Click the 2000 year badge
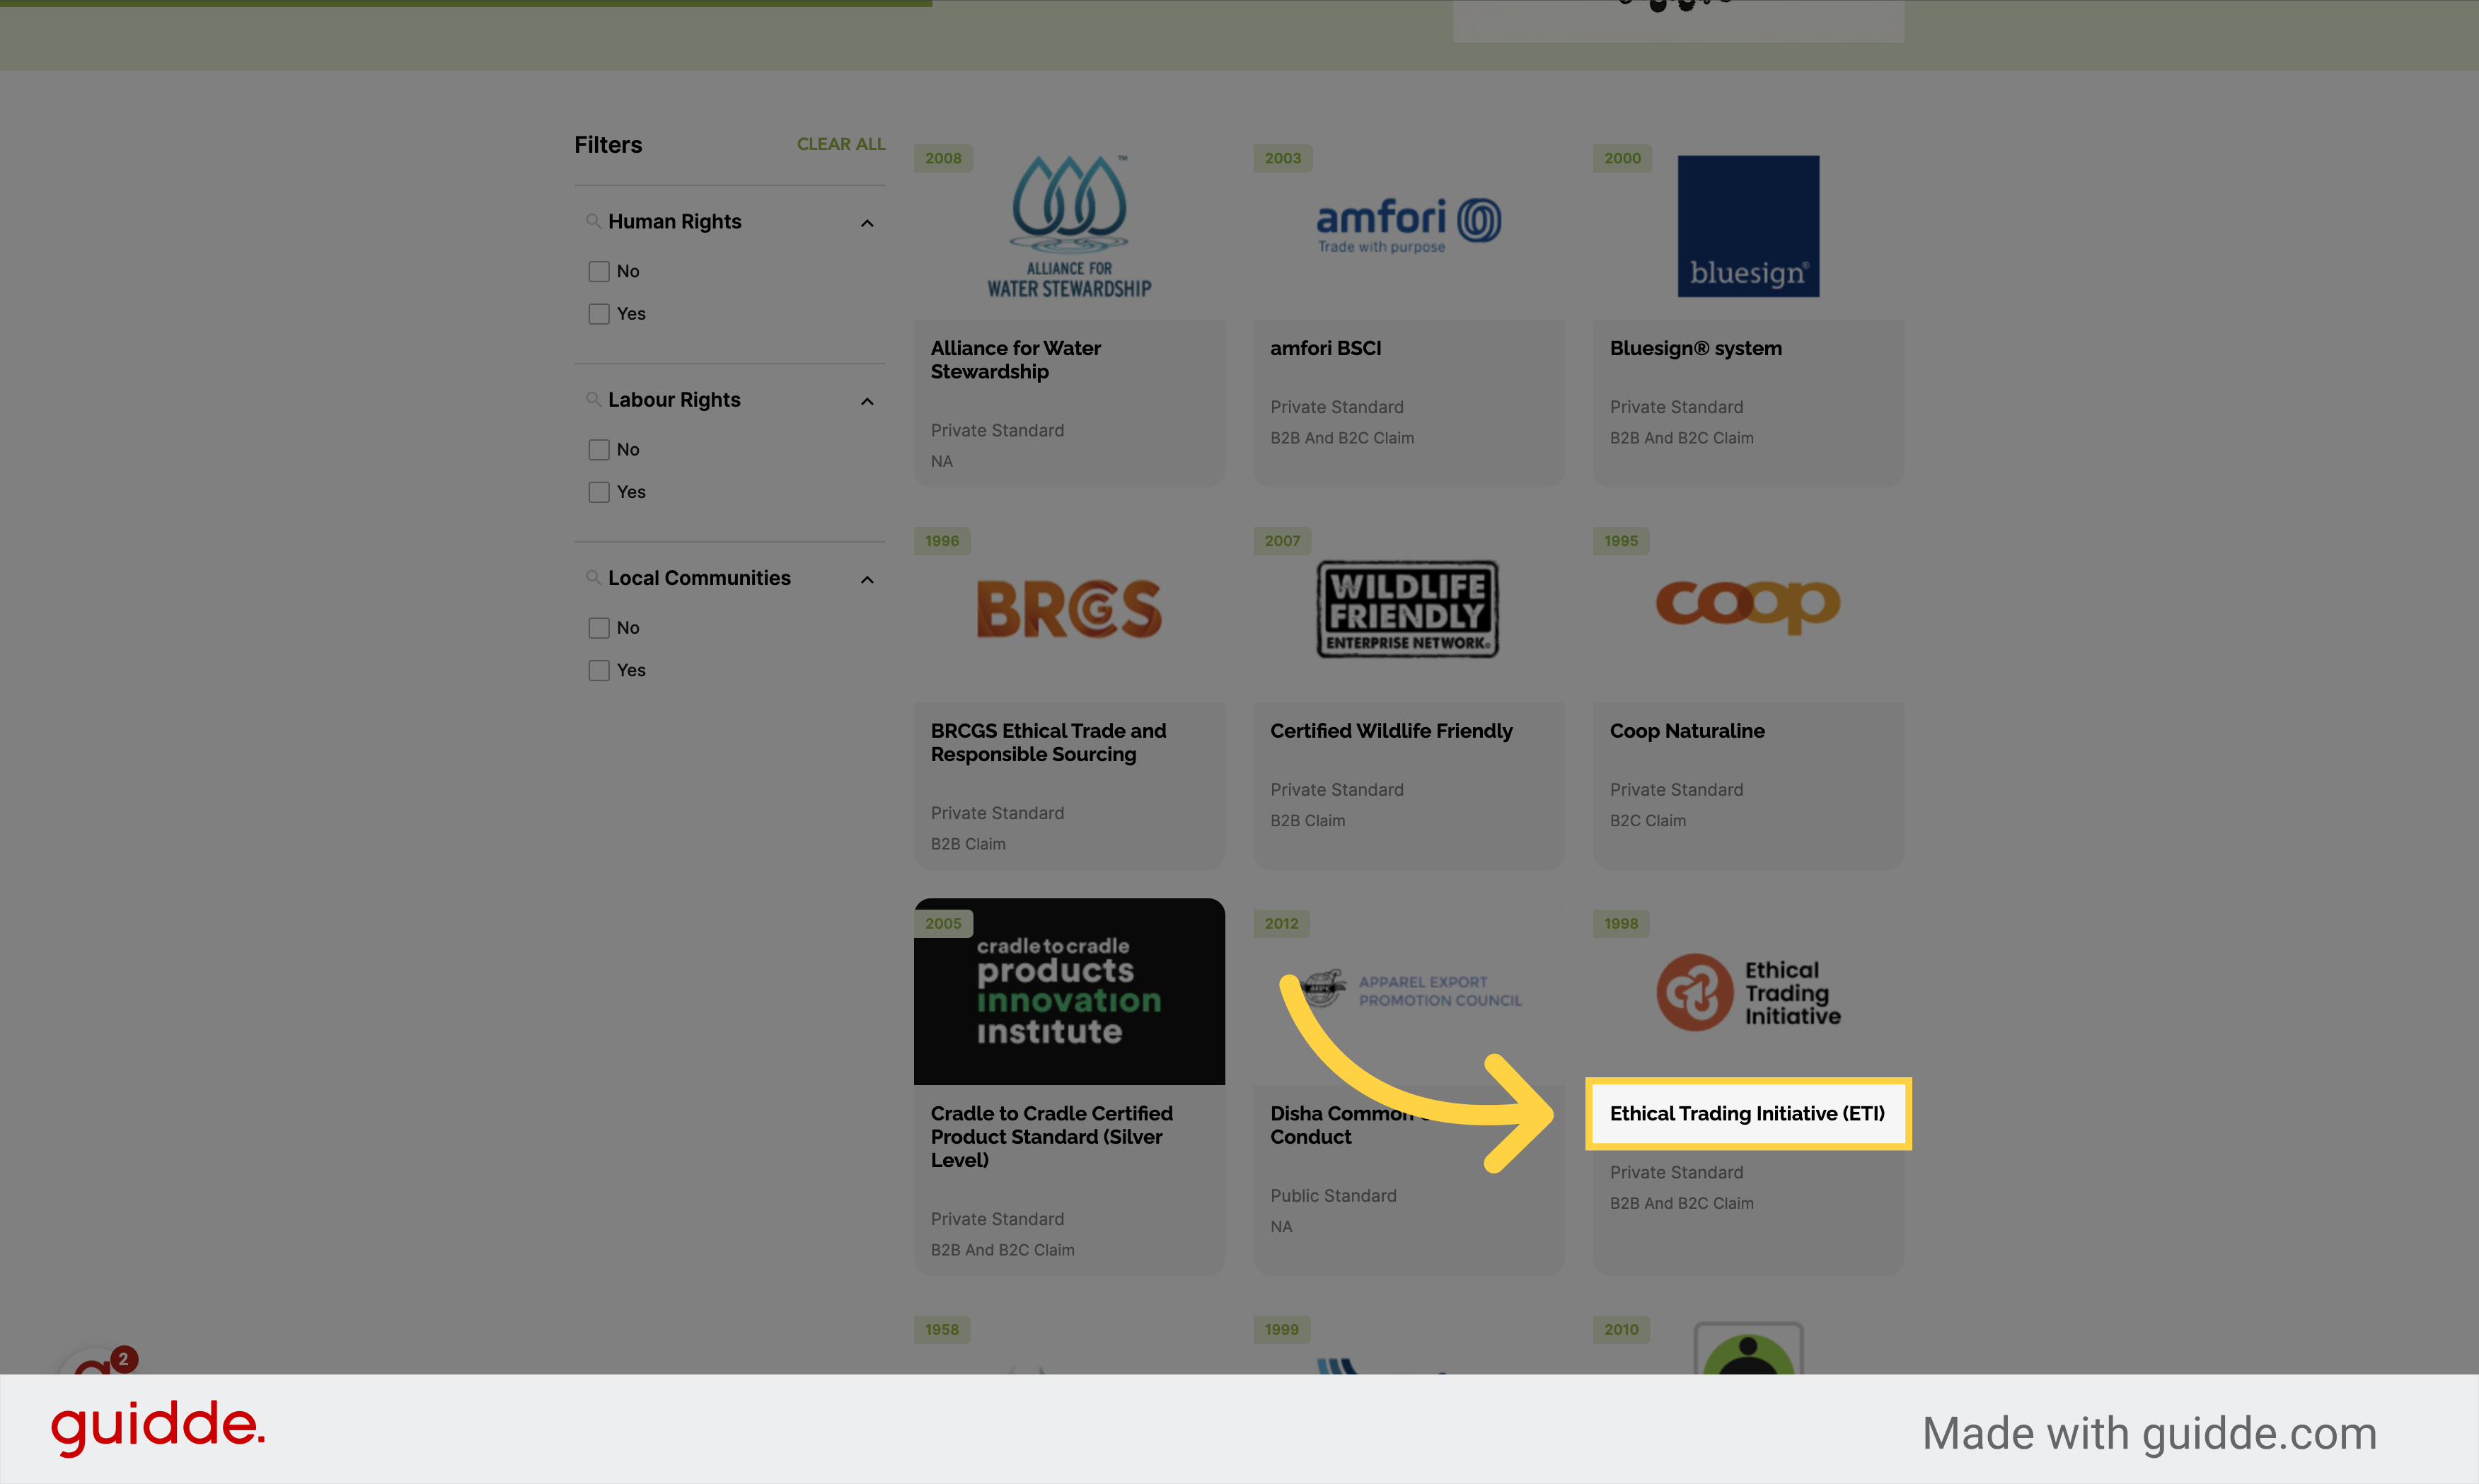This screenshot has width=2479, height=1484. pyautogui.click(x=1622, y=158)
